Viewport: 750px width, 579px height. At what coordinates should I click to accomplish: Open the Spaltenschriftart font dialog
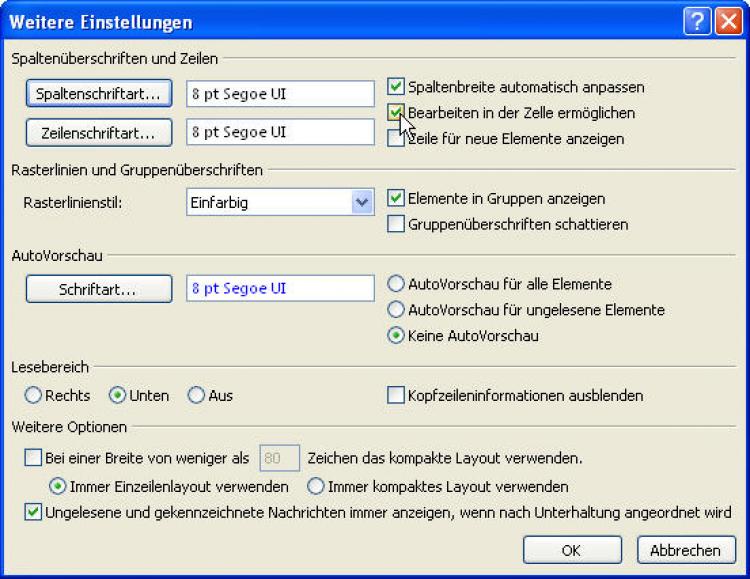(98, 94)
